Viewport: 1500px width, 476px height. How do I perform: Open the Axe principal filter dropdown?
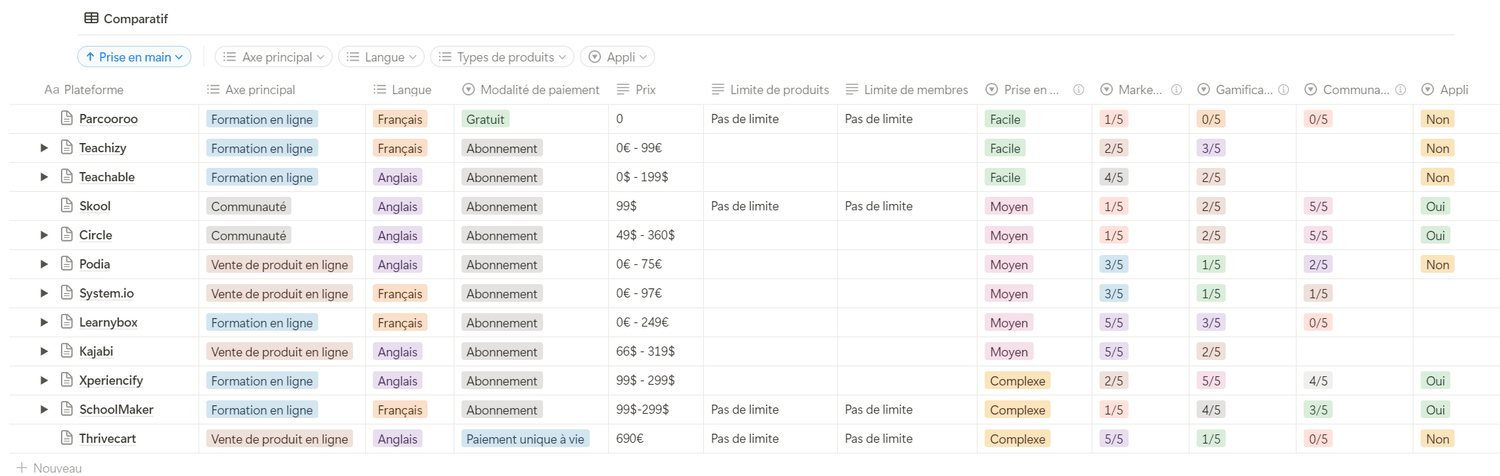(x=274, y=57)
